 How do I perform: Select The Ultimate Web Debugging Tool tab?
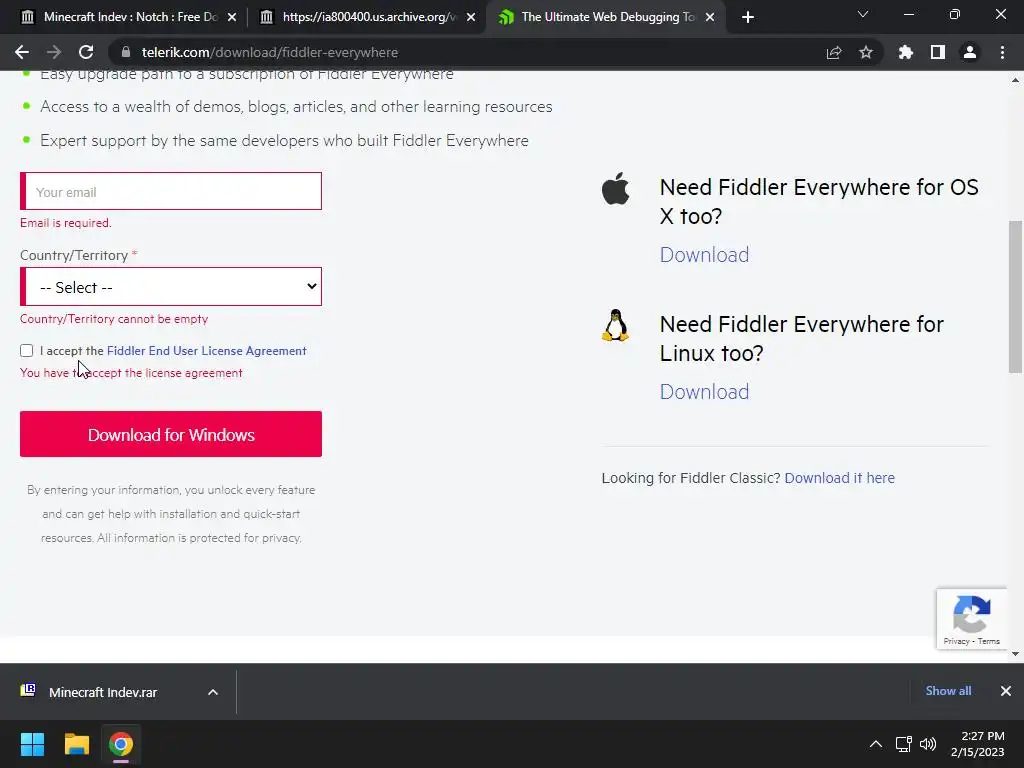pos(605,17)
